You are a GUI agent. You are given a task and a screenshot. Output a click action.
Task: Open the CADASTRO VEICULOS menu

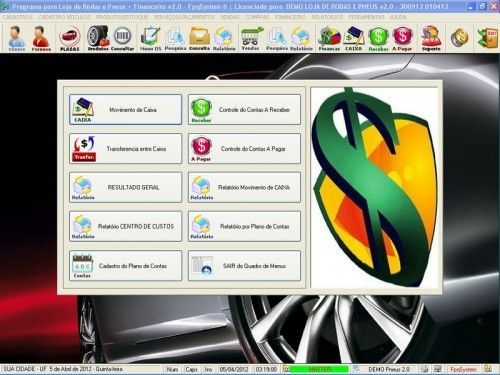[x=64, y=17]
